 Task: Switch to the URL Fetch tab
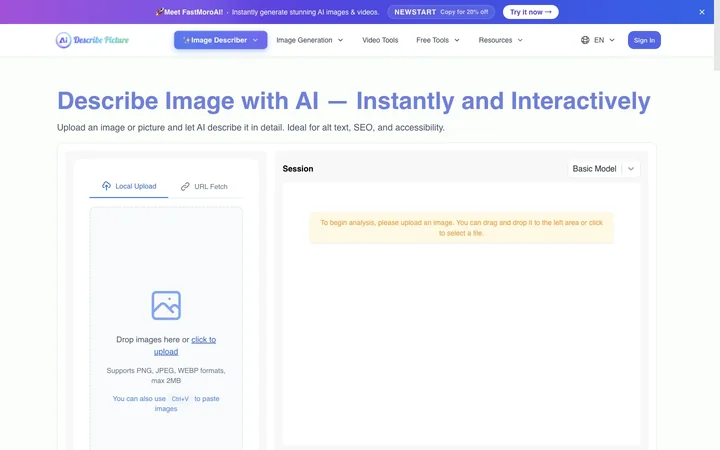click(204, 186)
